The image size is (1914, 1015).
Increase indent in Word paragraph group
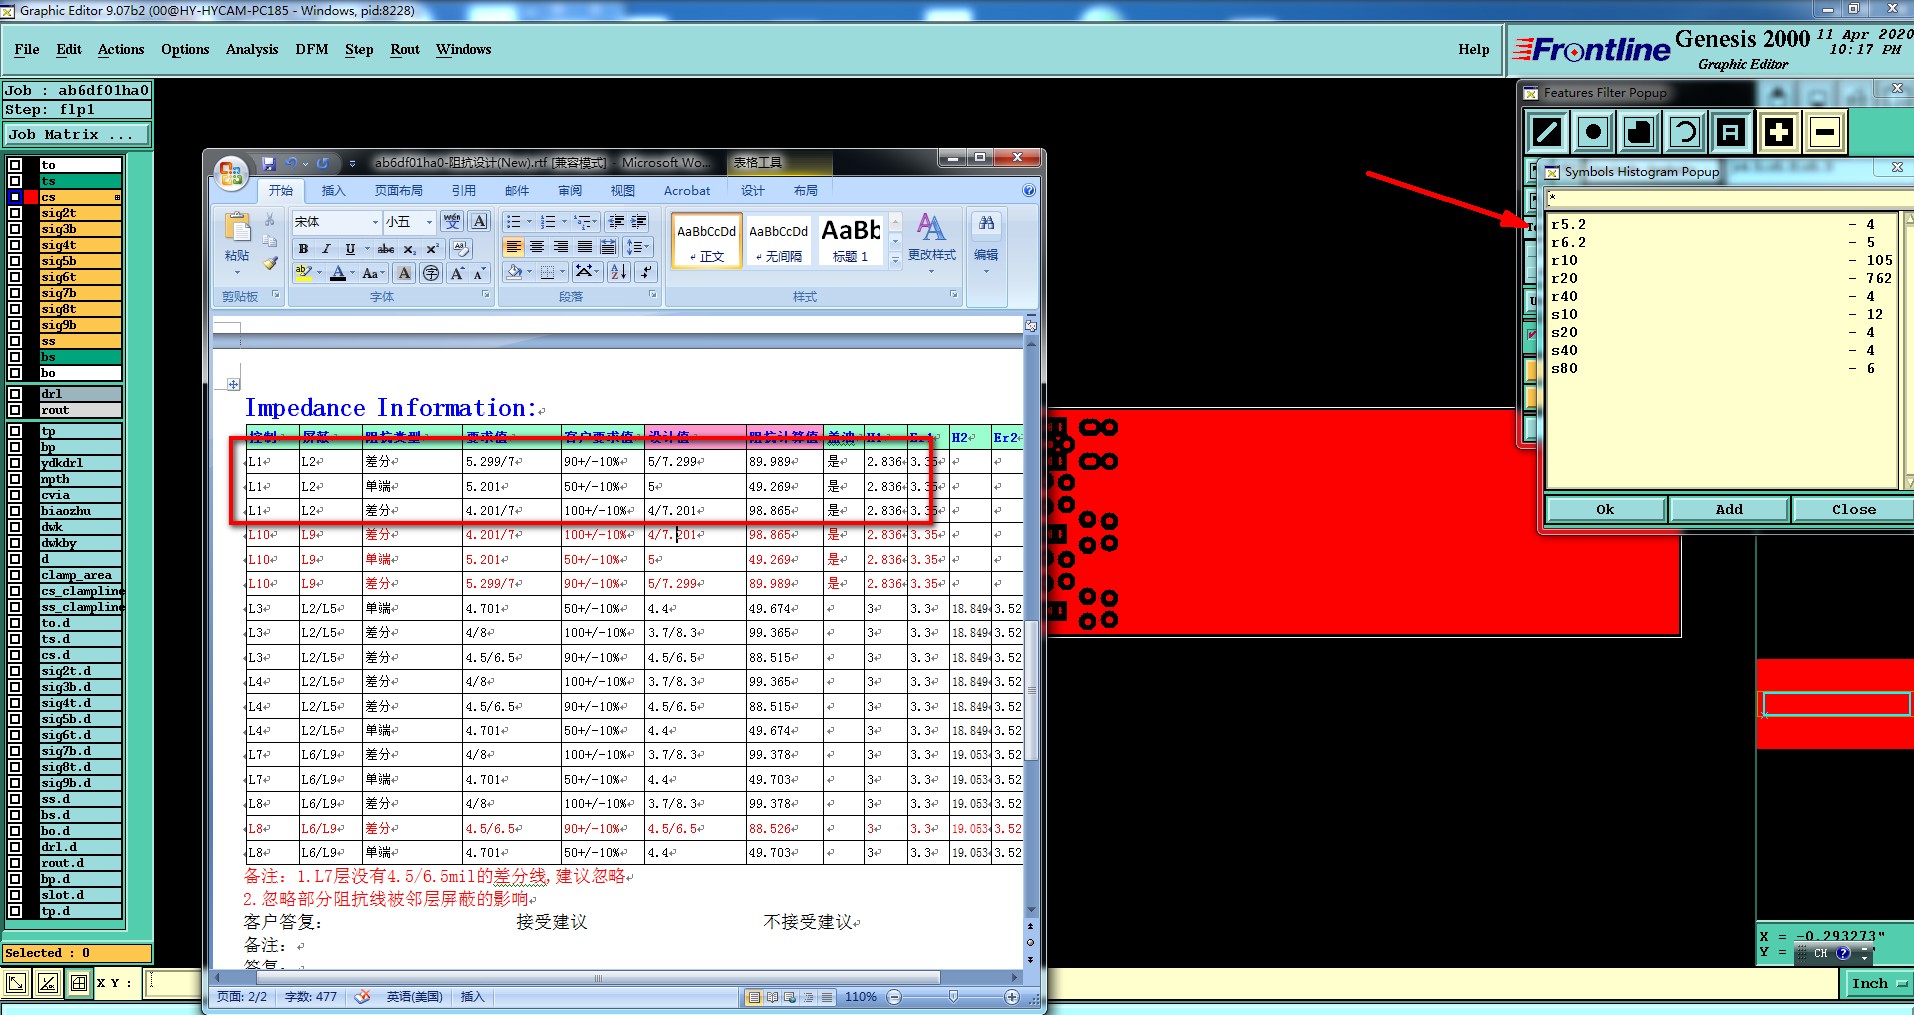pos(639,222)
